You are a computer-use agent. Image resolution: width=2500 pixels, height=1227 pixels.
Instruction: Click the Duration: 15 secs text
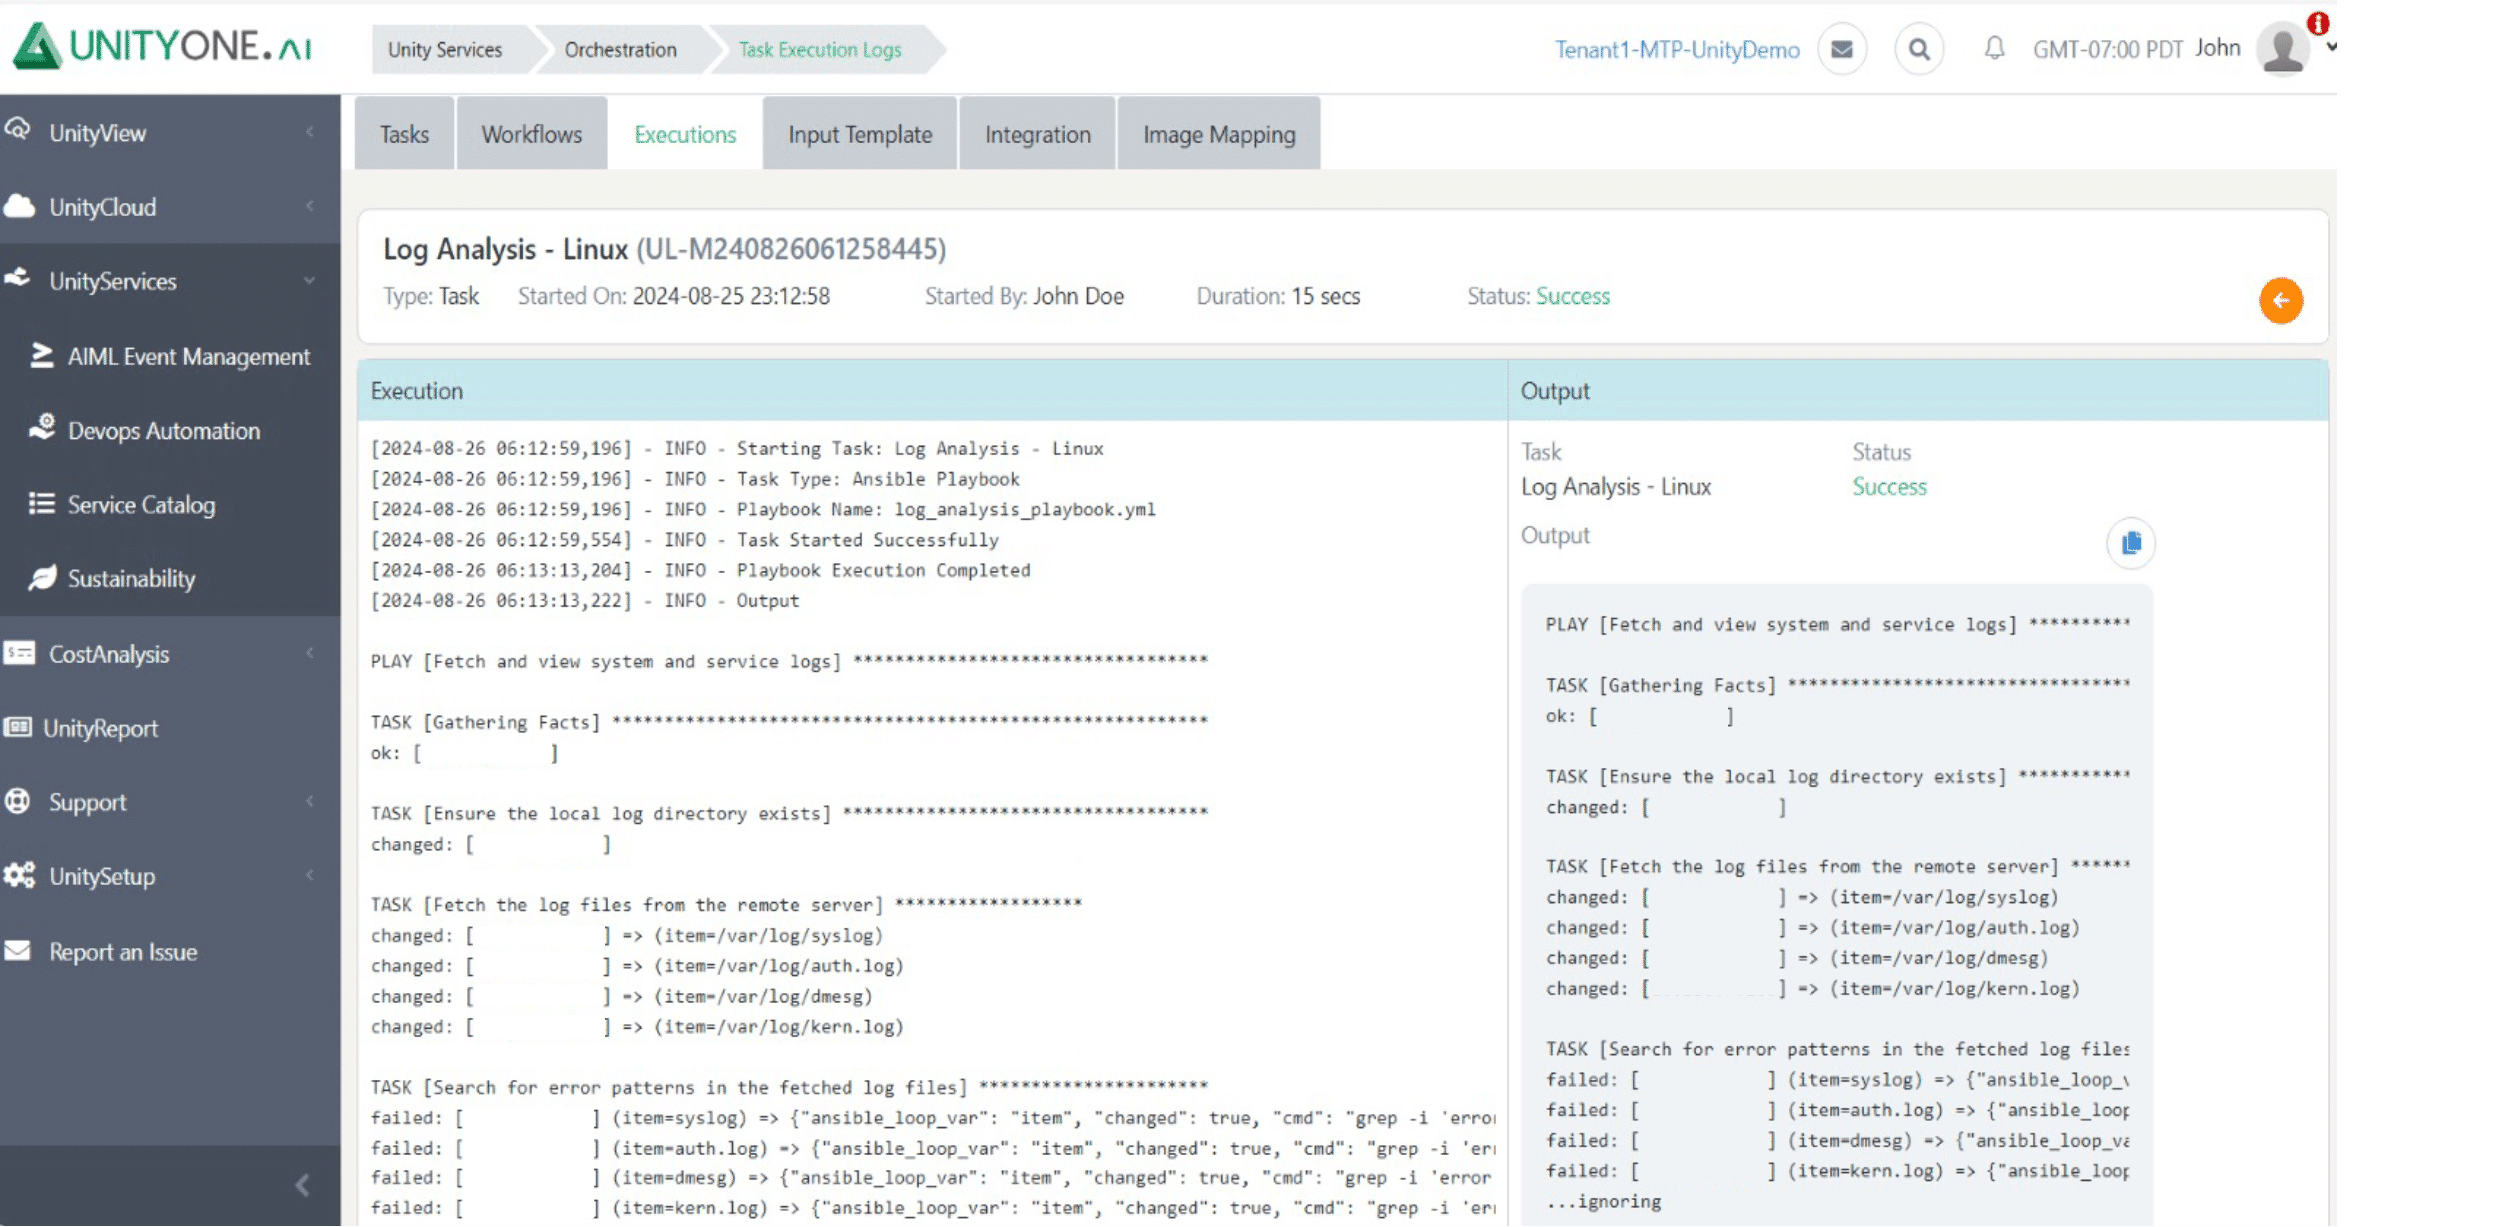point(1278,296)
